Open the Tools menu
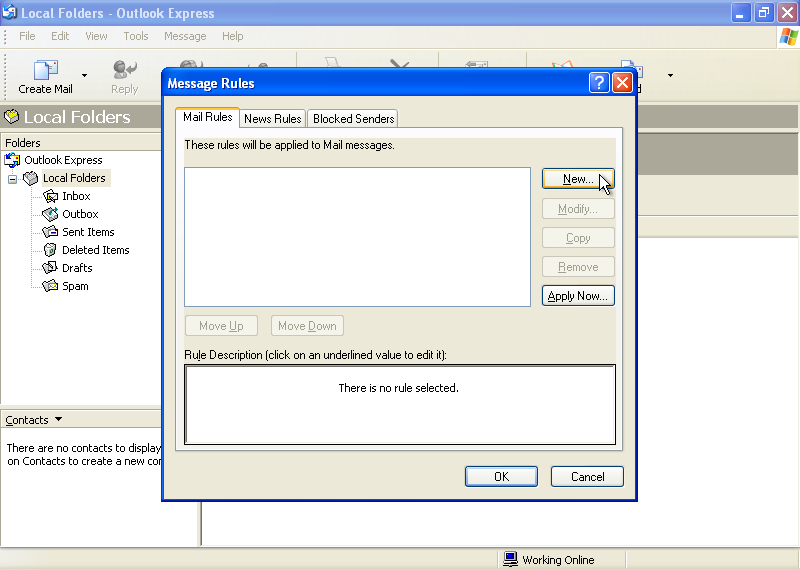800x570 pixels. point(136,36)
